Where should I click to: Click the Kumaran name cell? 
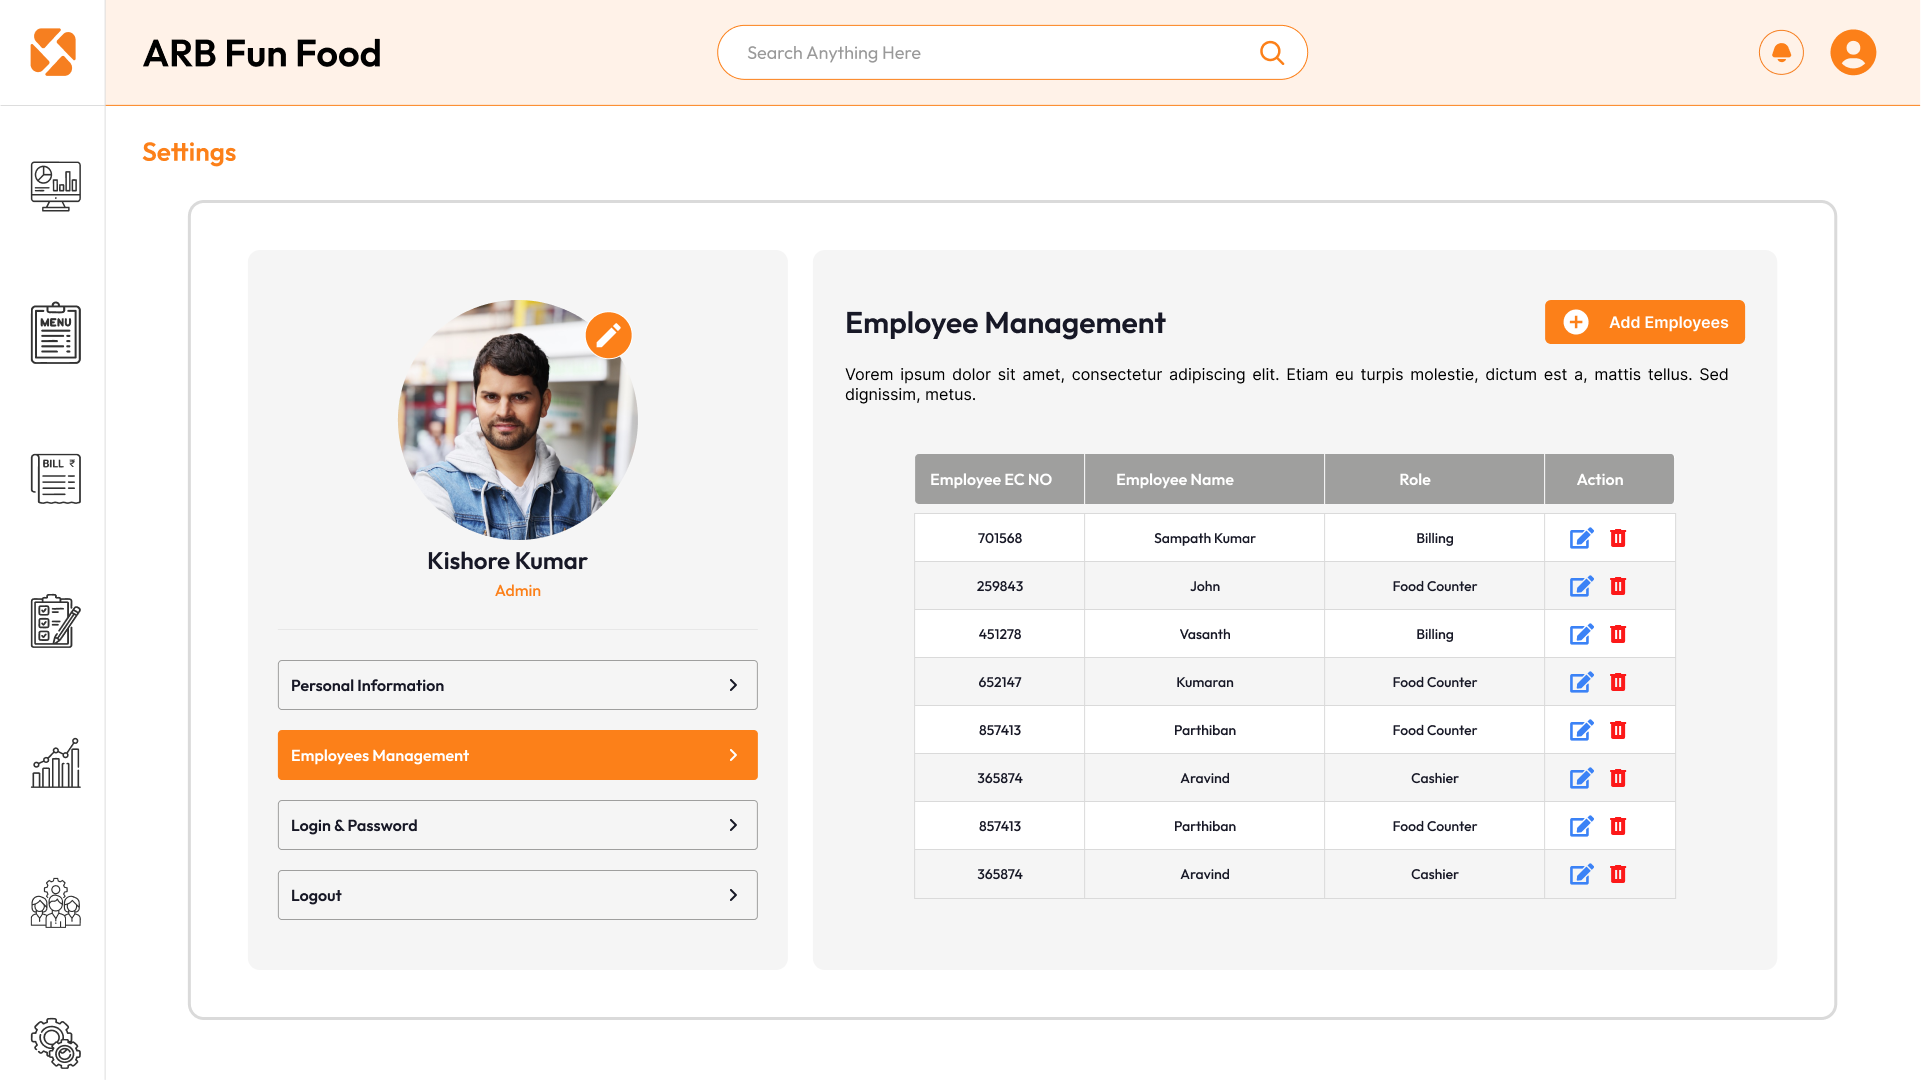(1204, 682)
